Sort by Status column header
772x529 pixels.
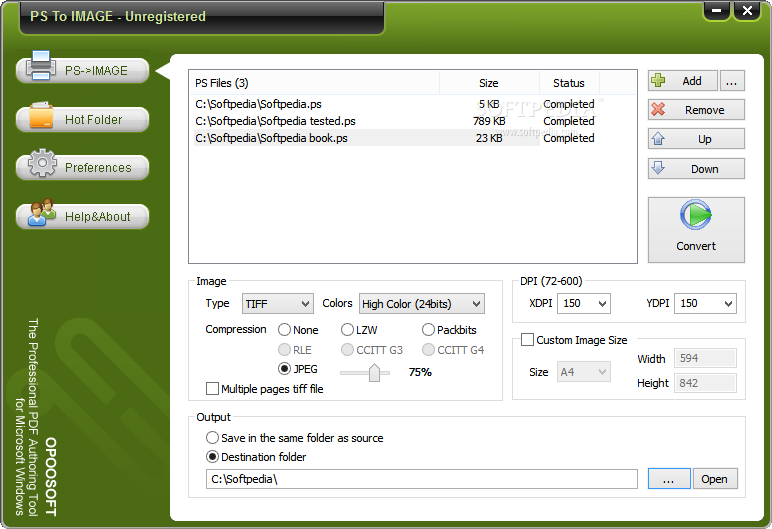click(569, 83)
